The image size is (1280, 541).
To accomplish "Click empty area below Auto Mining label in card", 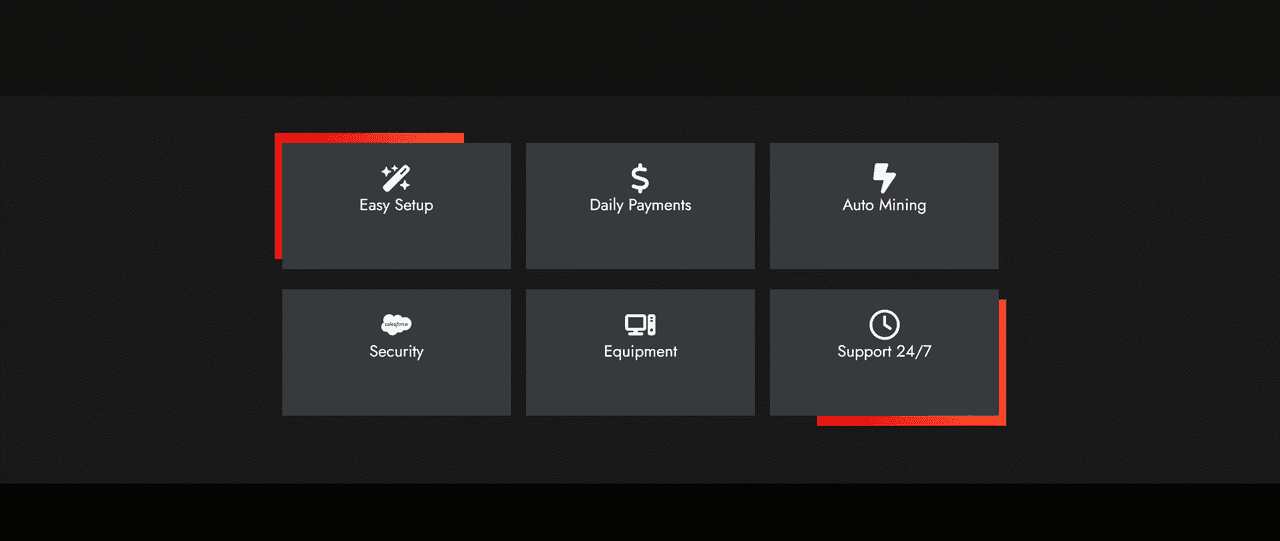I will pyautogui.click(x=884, y=242).
